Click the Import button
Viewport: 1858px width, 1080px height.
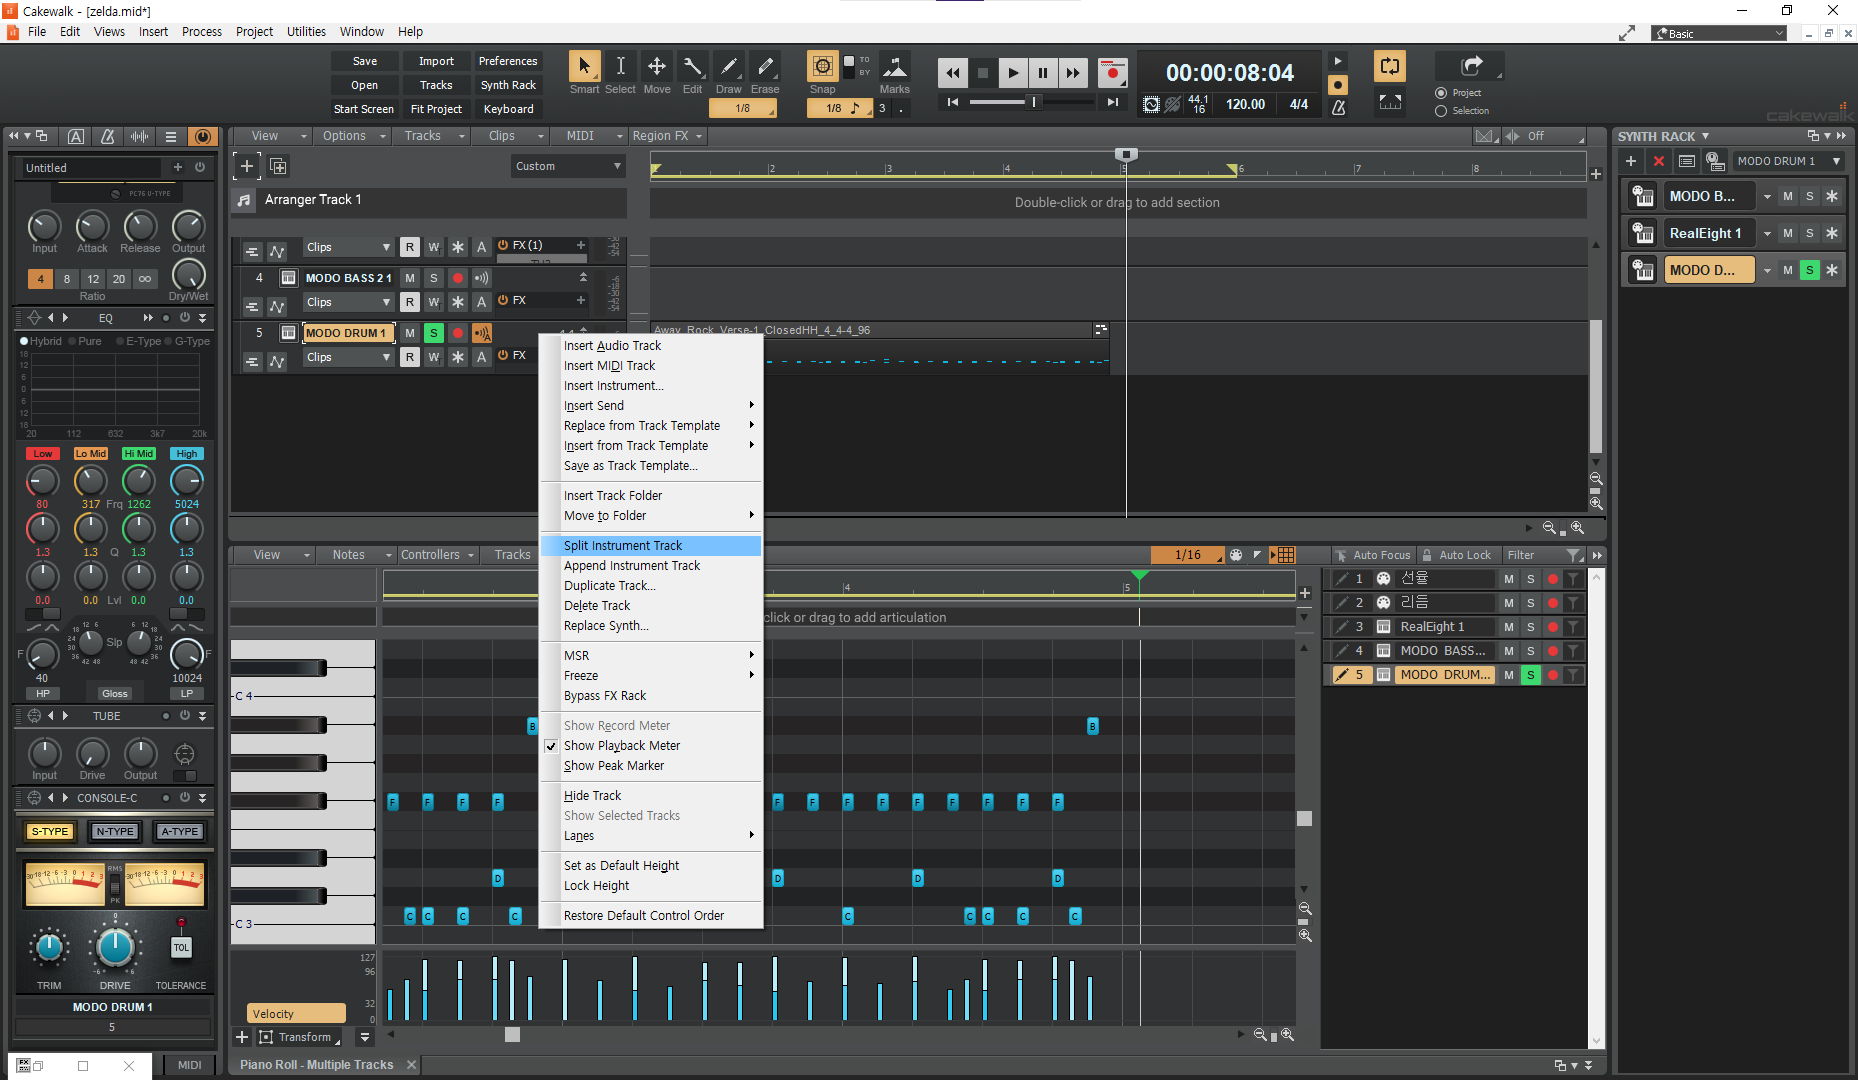436,61
